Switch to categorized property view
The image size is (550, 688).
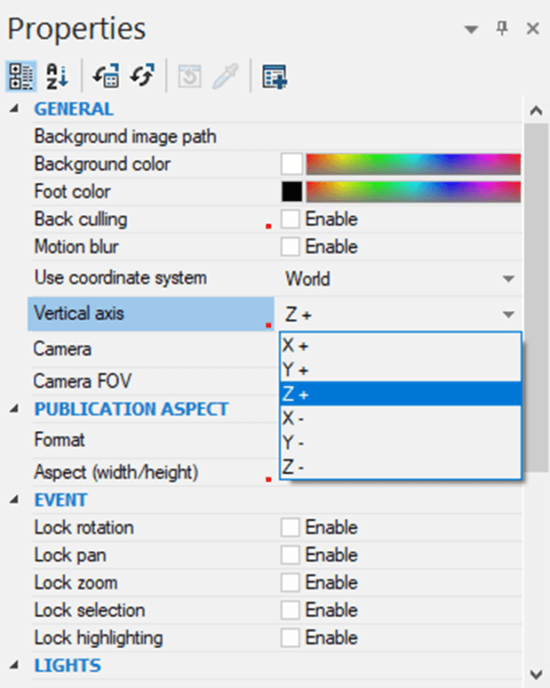point(21,77)
